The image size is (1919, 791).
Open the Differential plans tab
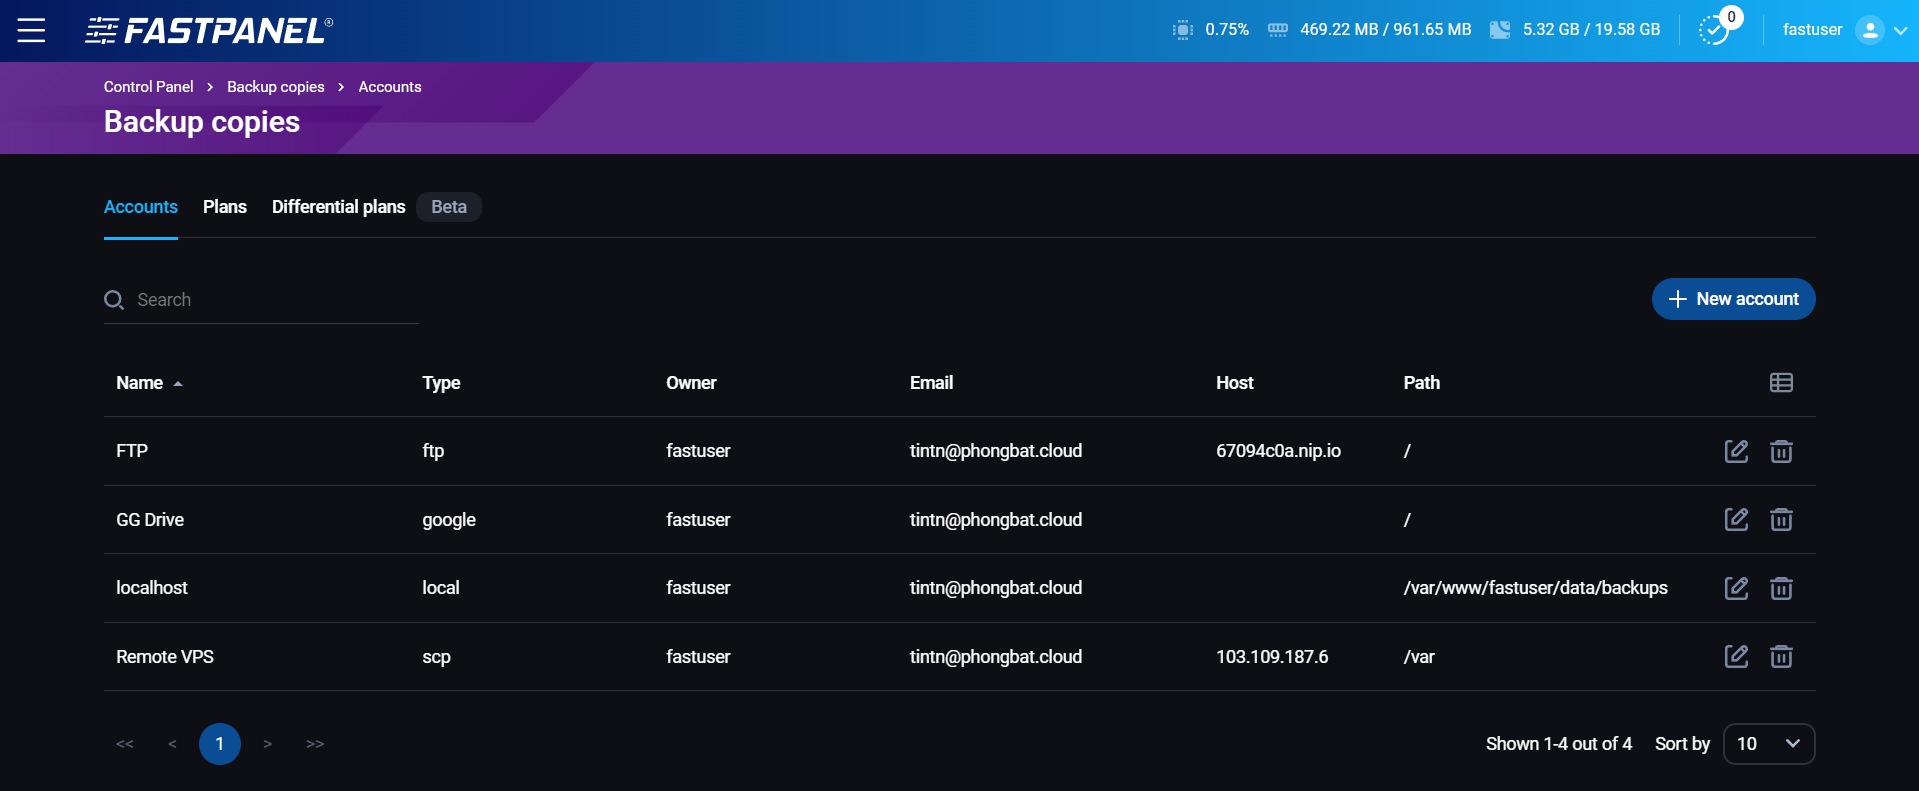338,207
